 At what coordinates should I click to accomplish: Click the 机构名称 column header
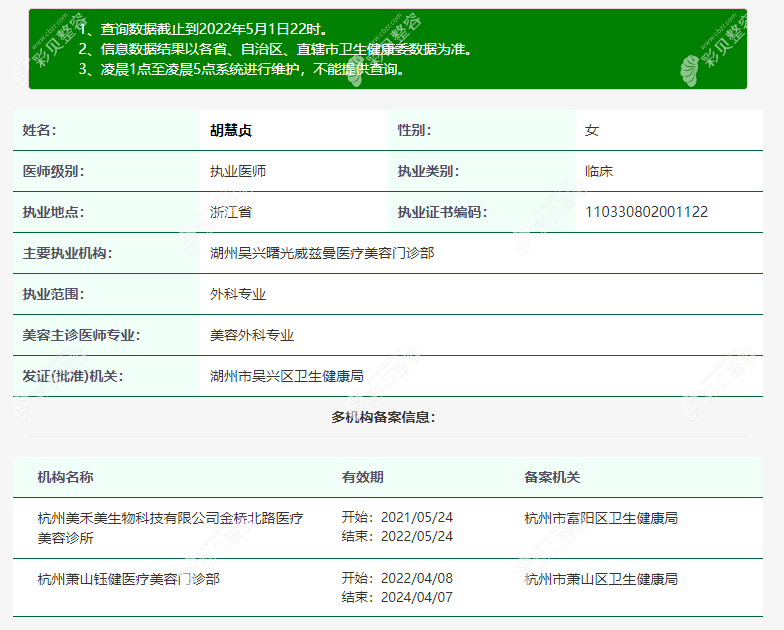(66, 478)
